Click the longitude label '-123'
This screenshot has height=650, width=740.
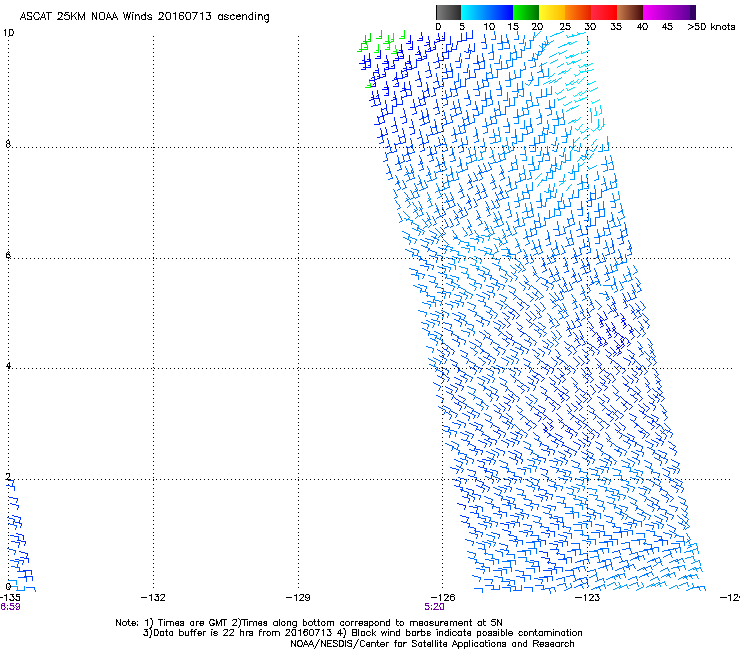pyautogui.click(x=588, y=598)
